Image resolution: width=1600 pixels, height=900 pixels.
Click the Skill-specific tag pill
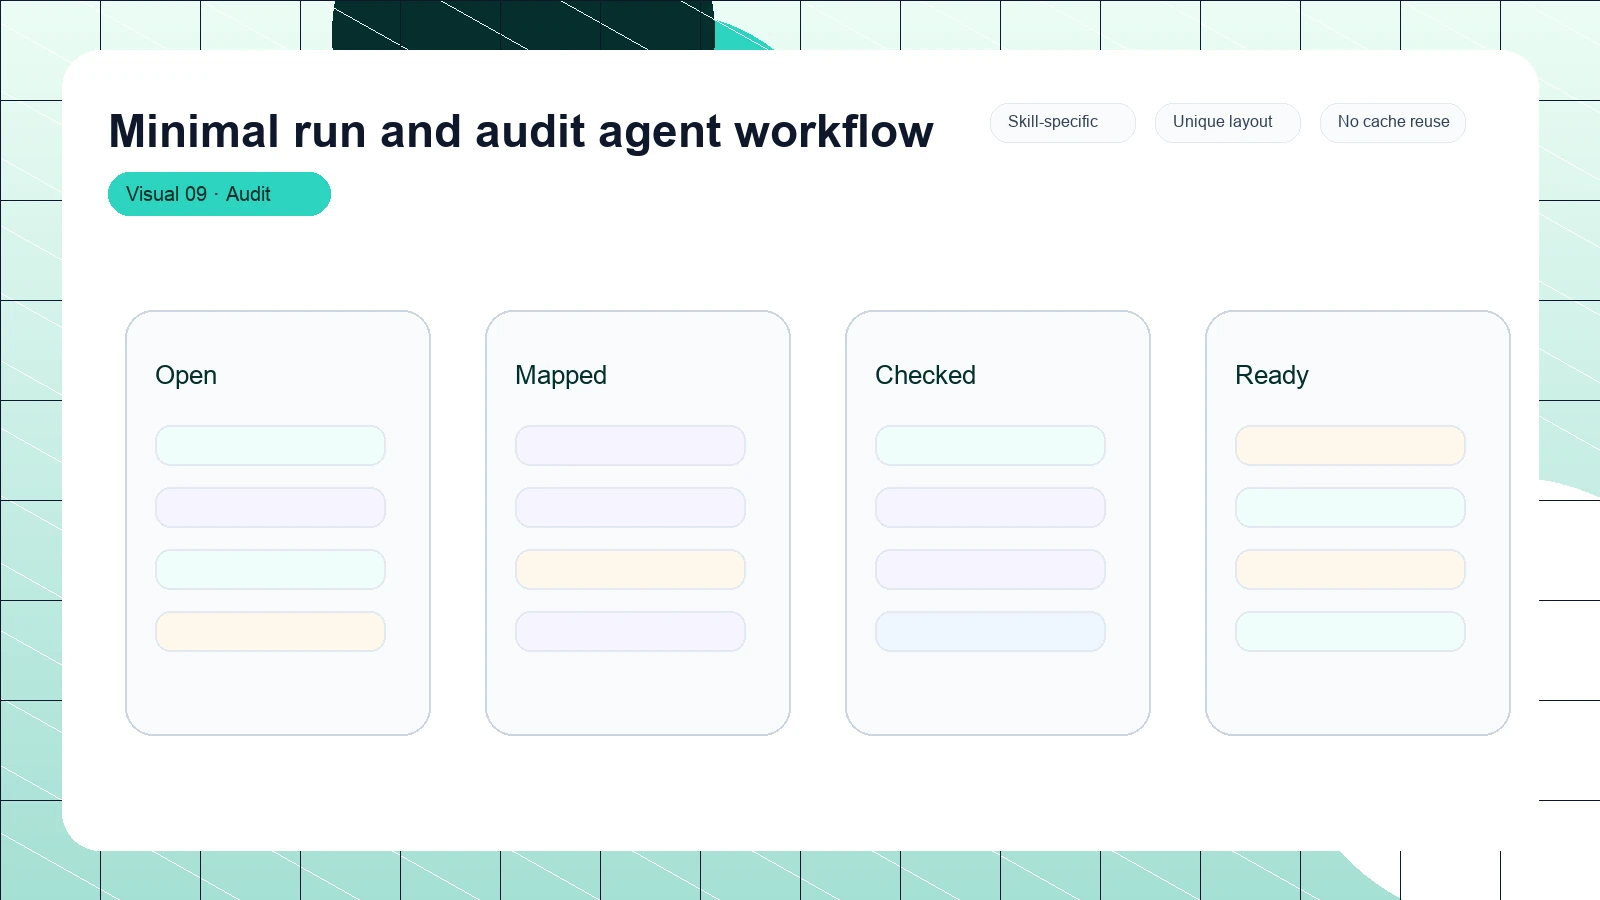click(1062, 122)
